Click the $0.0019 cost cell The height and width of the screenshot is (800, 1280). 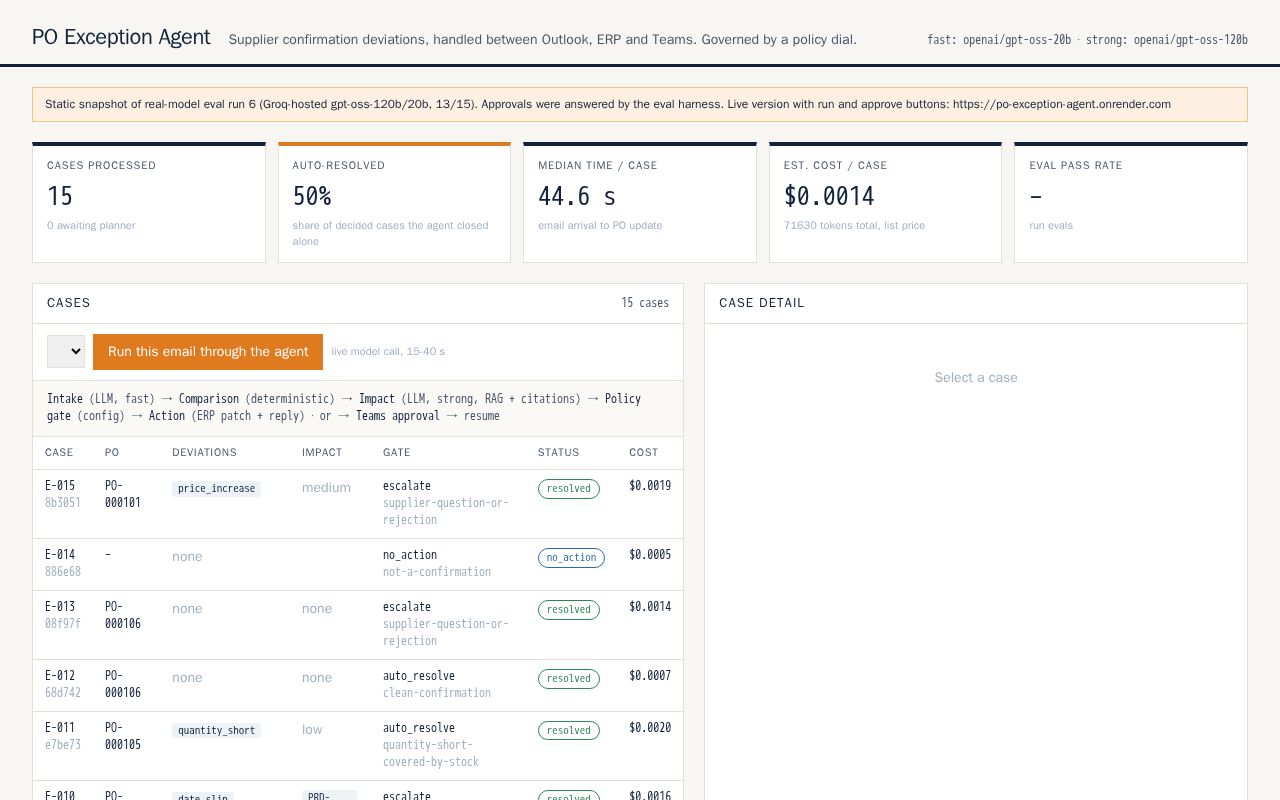click(650, 486)
